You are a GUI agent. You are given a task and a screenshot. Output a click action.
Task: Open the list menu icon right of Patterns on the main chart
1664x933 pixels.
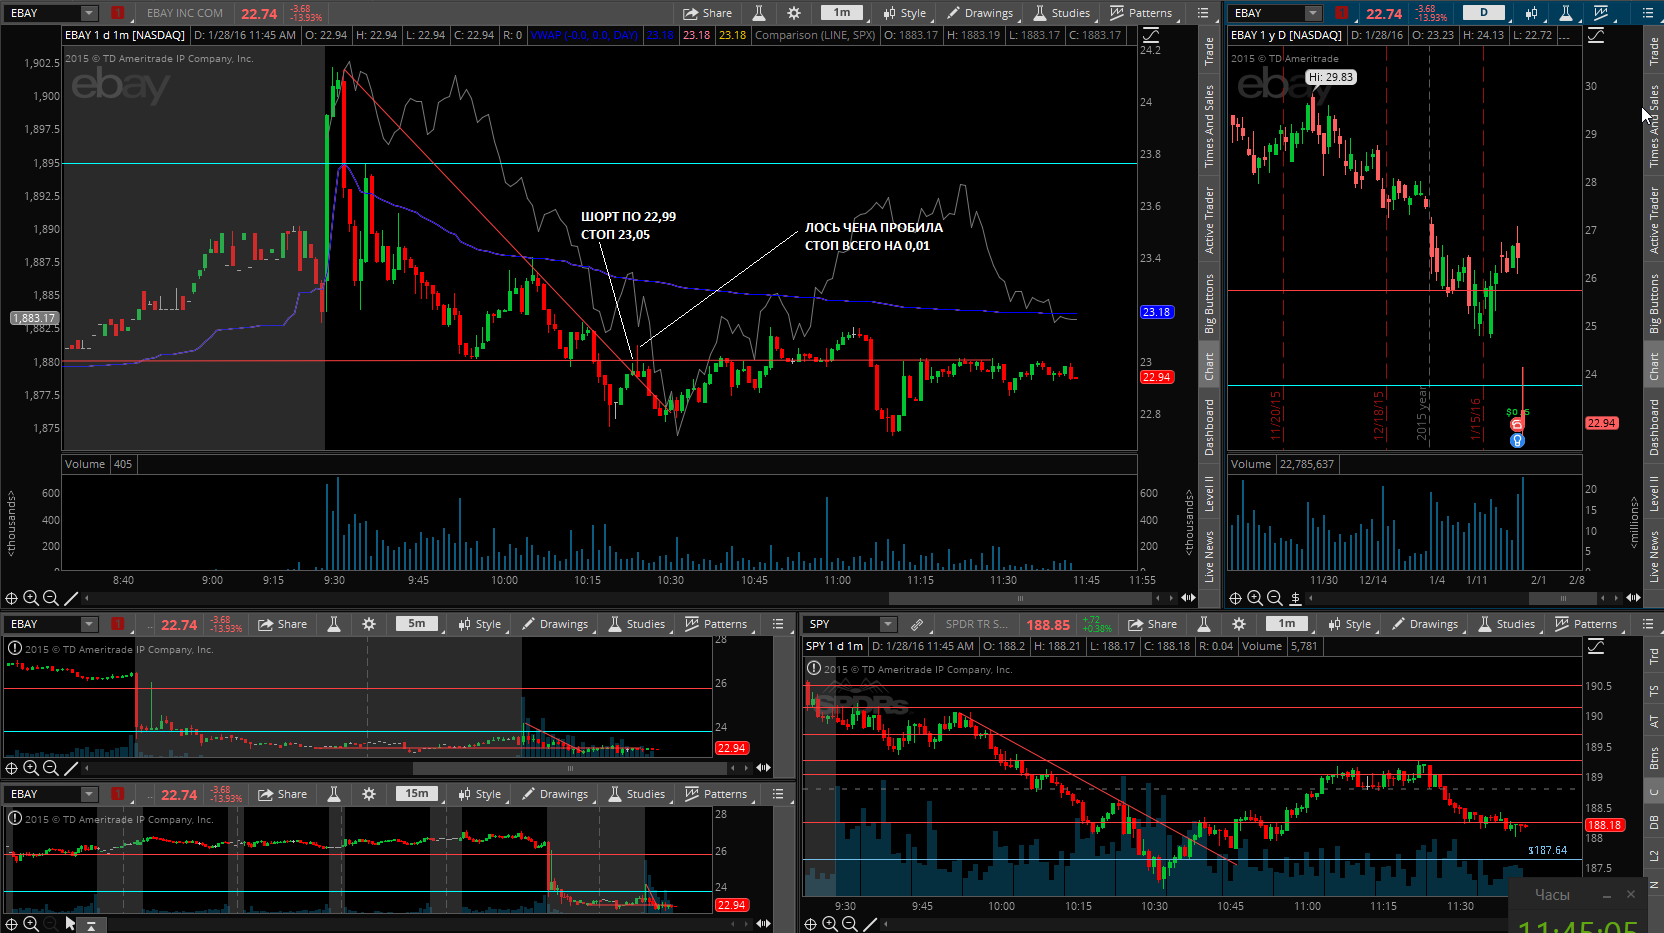pyautogui.click(x=1203, y=13)
